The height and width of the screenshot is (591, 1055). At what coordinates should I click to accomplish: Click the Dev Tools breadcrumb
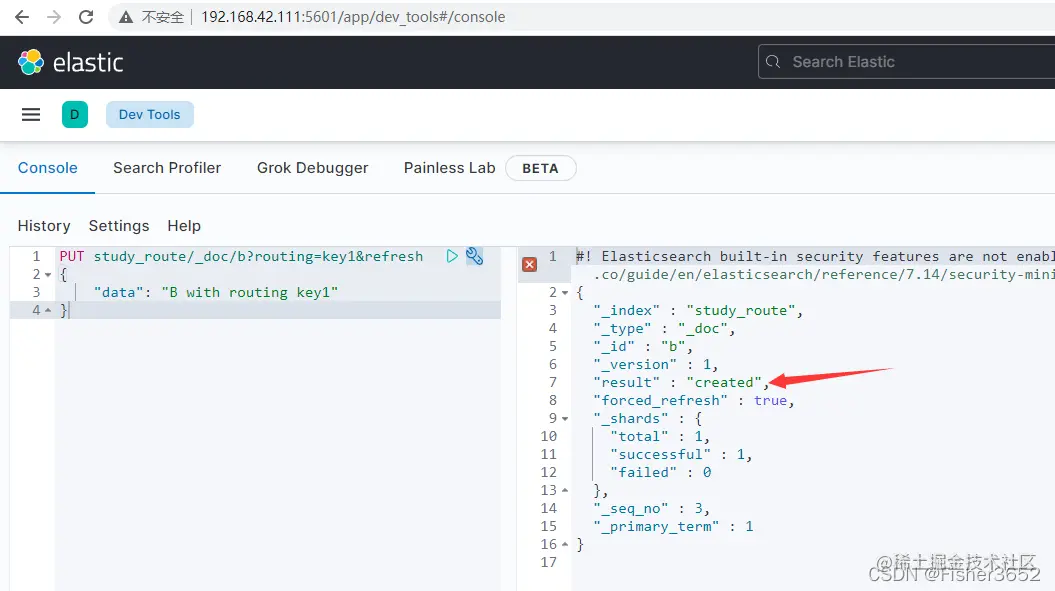click(x=149, y=114)
